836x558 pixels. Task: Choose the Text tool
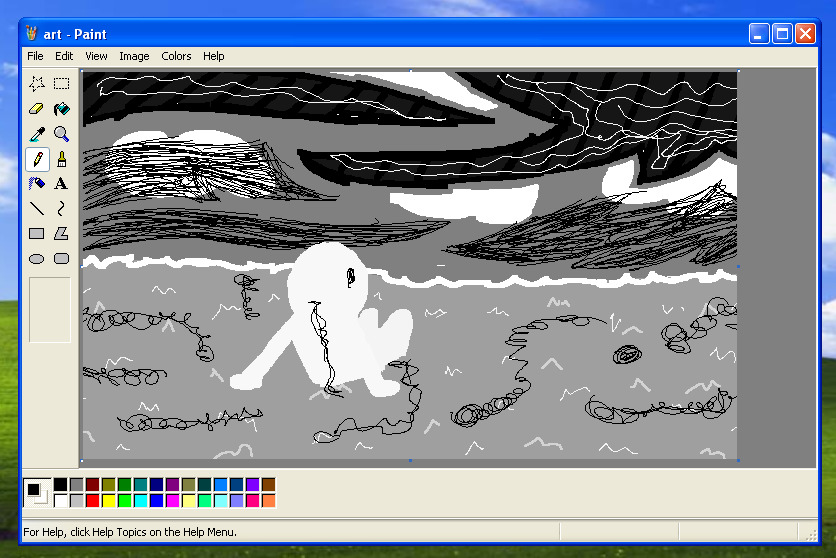tap(61, 184)
